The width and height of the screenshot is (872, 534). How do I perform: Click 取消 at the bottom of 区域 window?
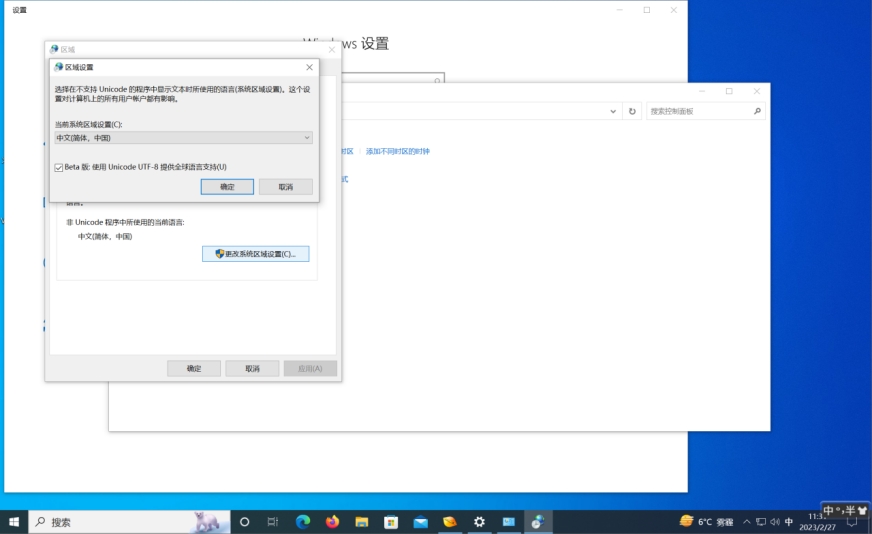point(252,368)
